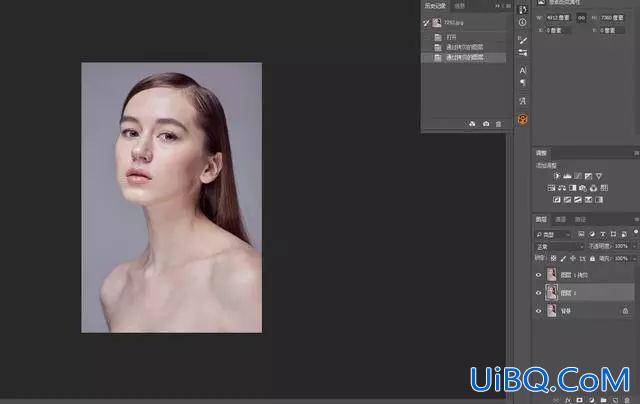The width and height of the screenshot is (640, 404).
Task: Hide the top copied layer eye
Action: [538, 275]
